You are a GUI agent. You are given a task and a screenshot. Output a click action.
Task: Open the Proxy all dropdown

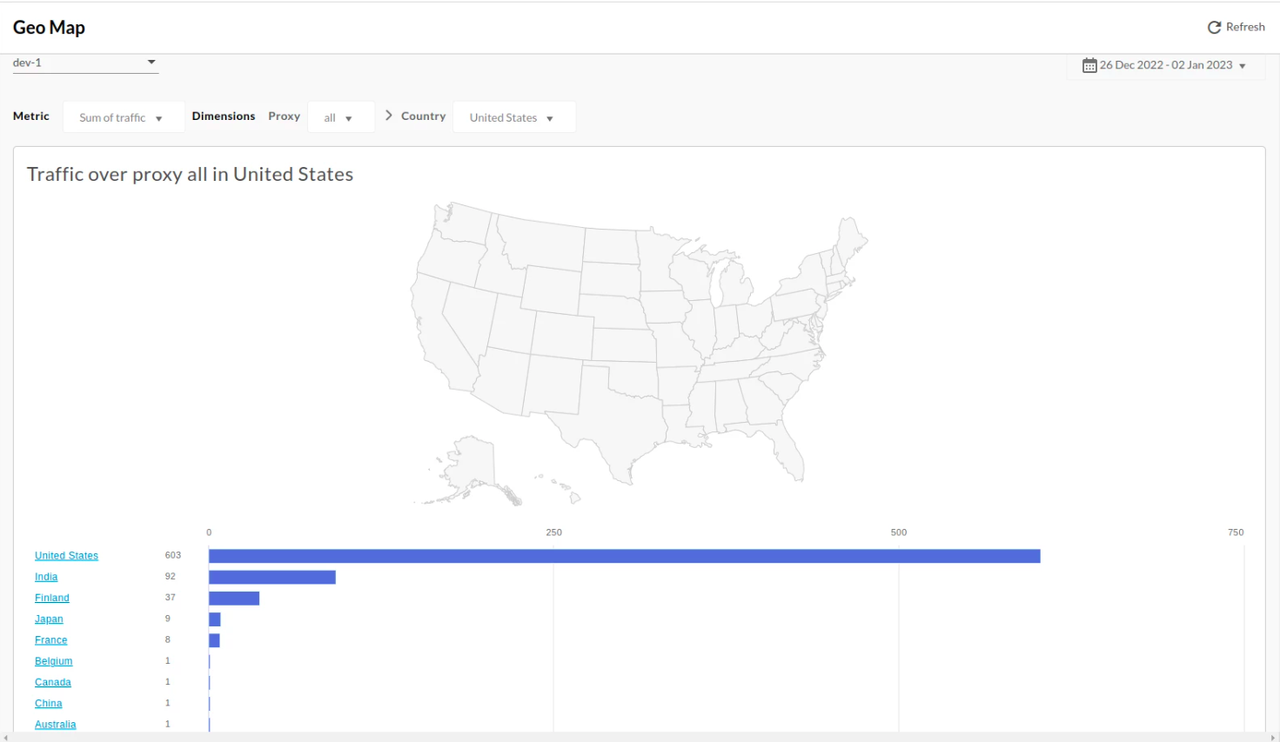click(340, 118)
